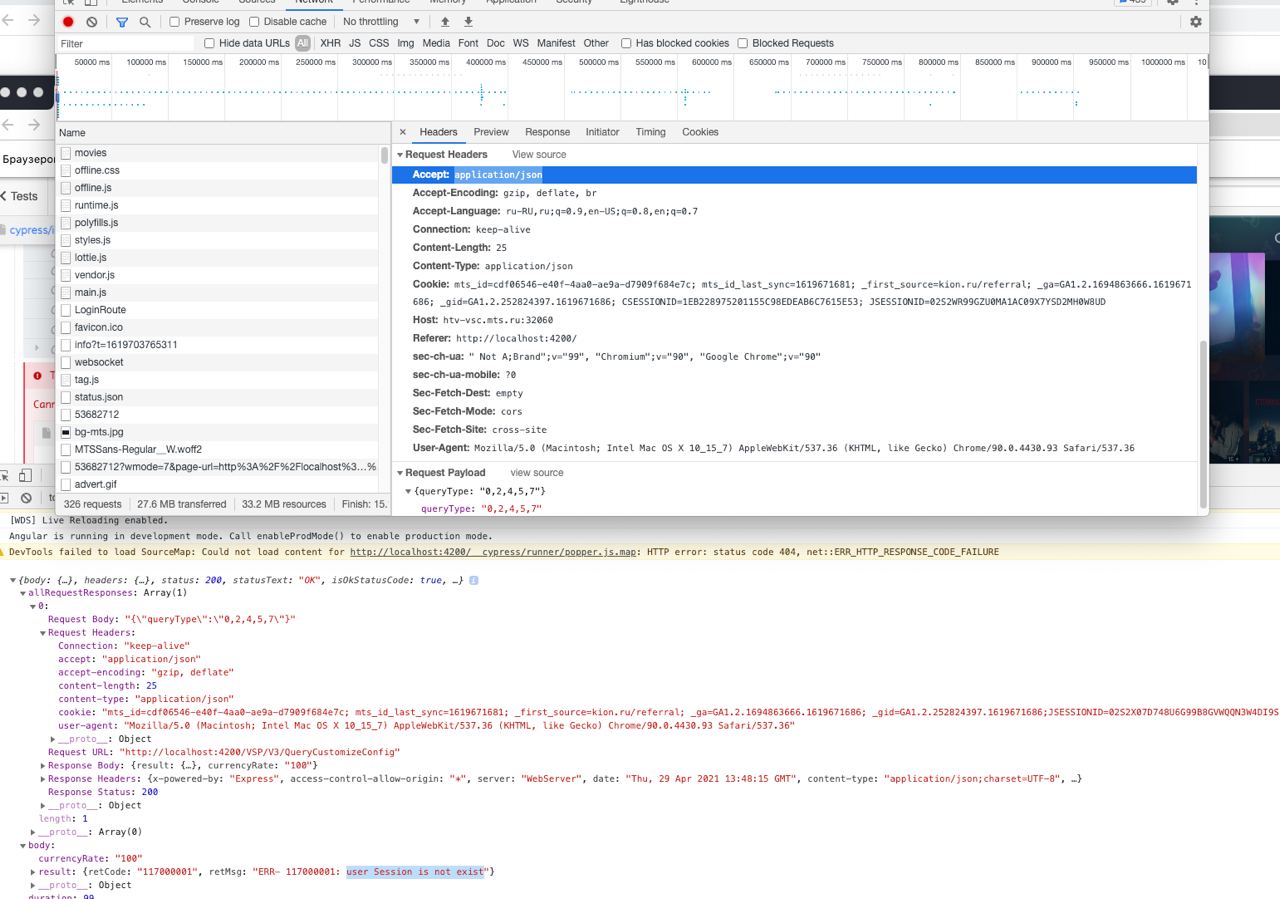Viewport: 1280px width, 899px height.
Task: Select the websocket request row
Action: click(218, 362)
